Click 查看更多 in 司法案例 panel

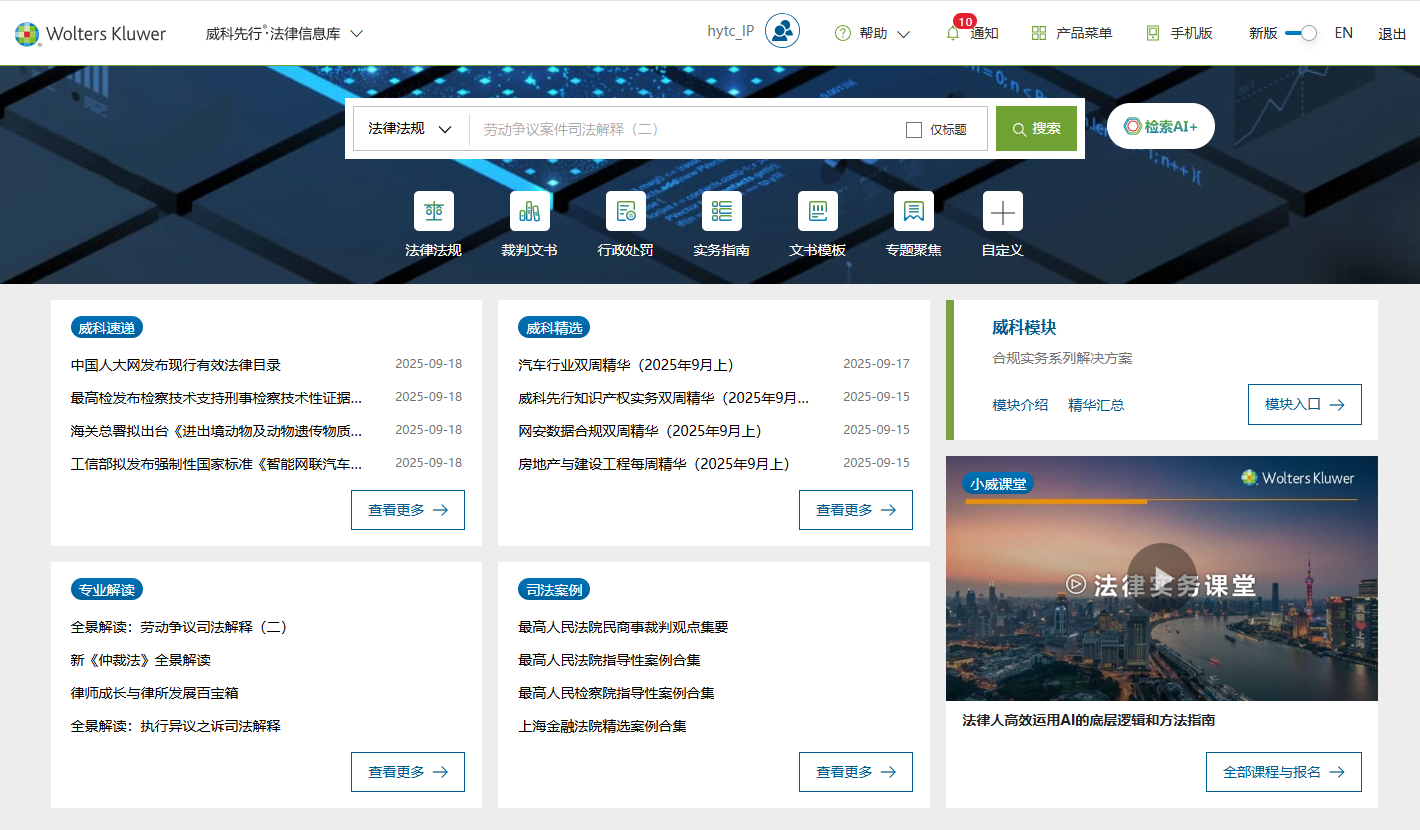856,772
